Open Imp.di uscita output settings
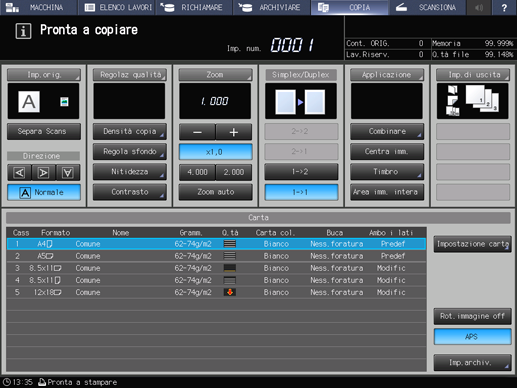Image resolution: width=517 pixels, height=388 pixels. click(x=473, y=75)
